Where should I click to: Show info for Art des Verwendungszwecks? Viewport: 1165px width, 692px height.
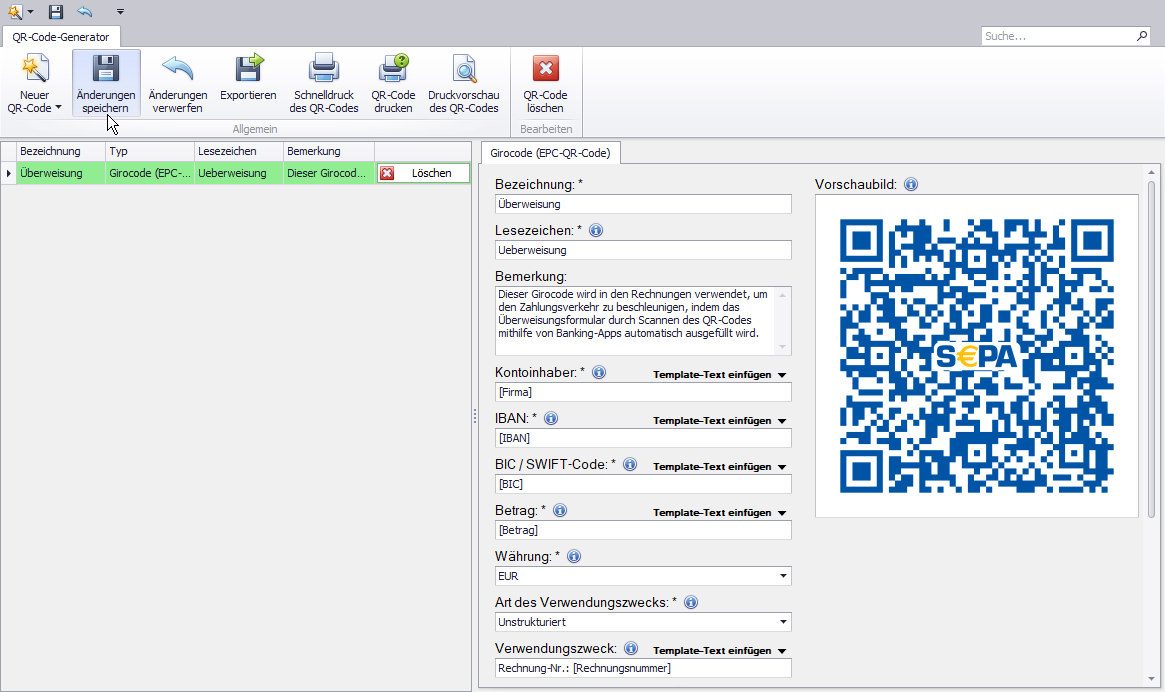click(691, 602)
